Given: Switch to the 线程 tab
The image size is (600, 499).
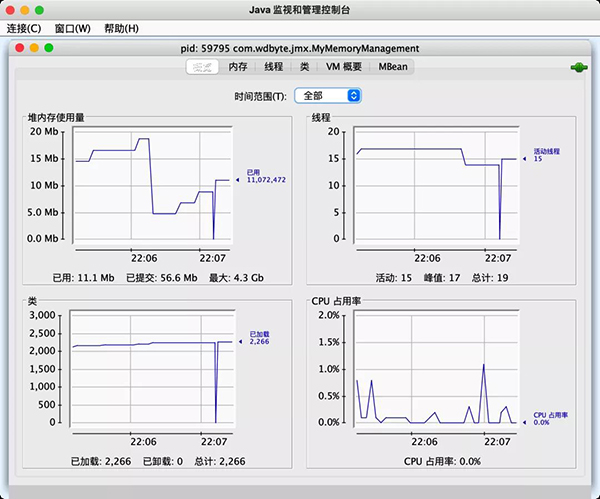Looking at the screenshot, I should click(274, 67).
